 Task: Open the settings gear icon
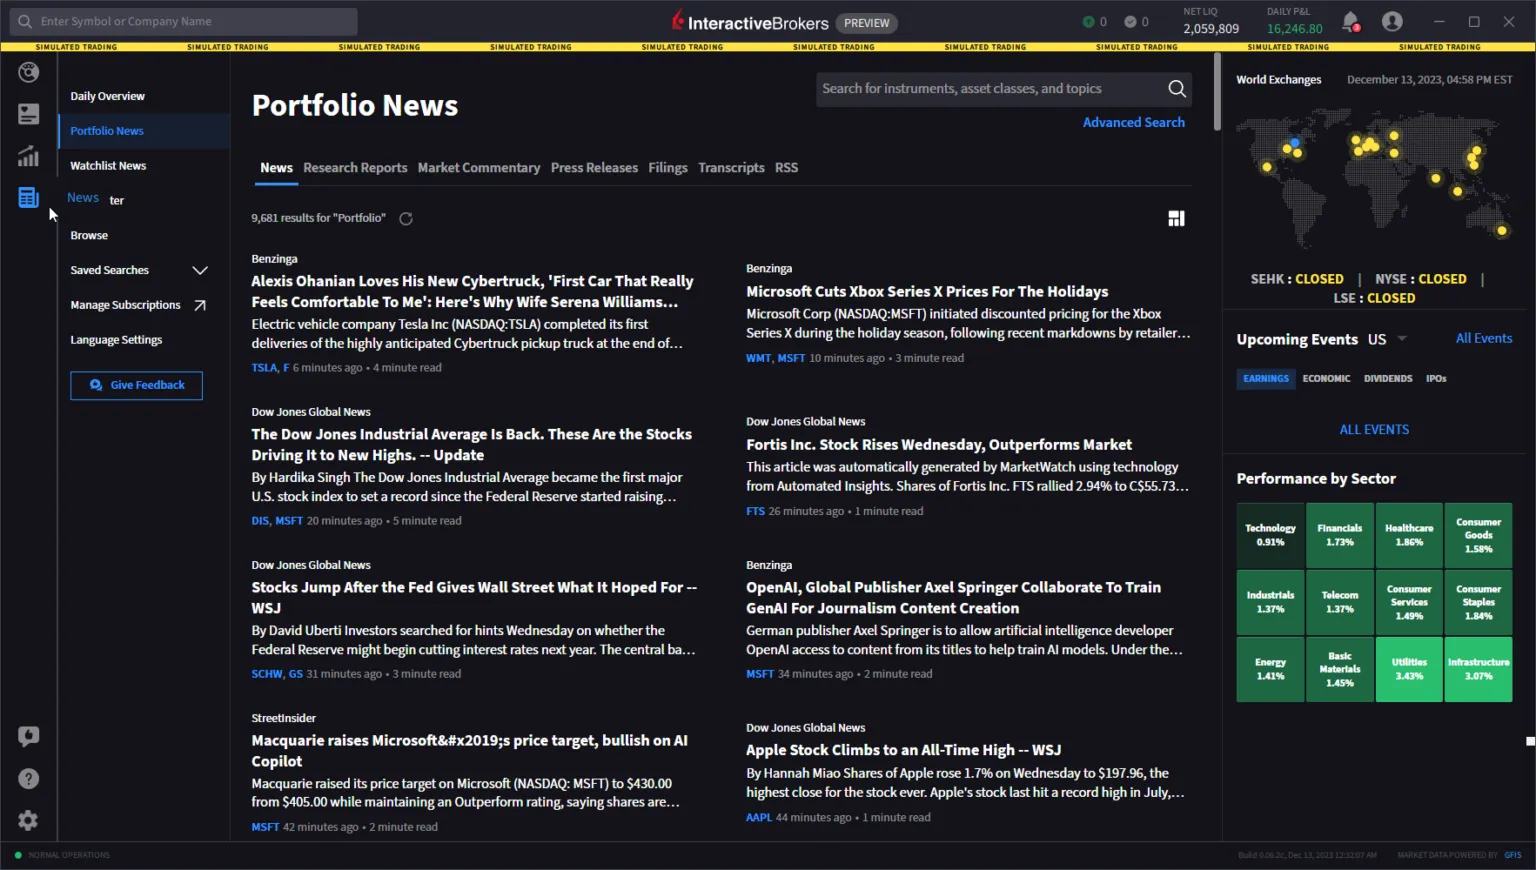pos(28,821)
